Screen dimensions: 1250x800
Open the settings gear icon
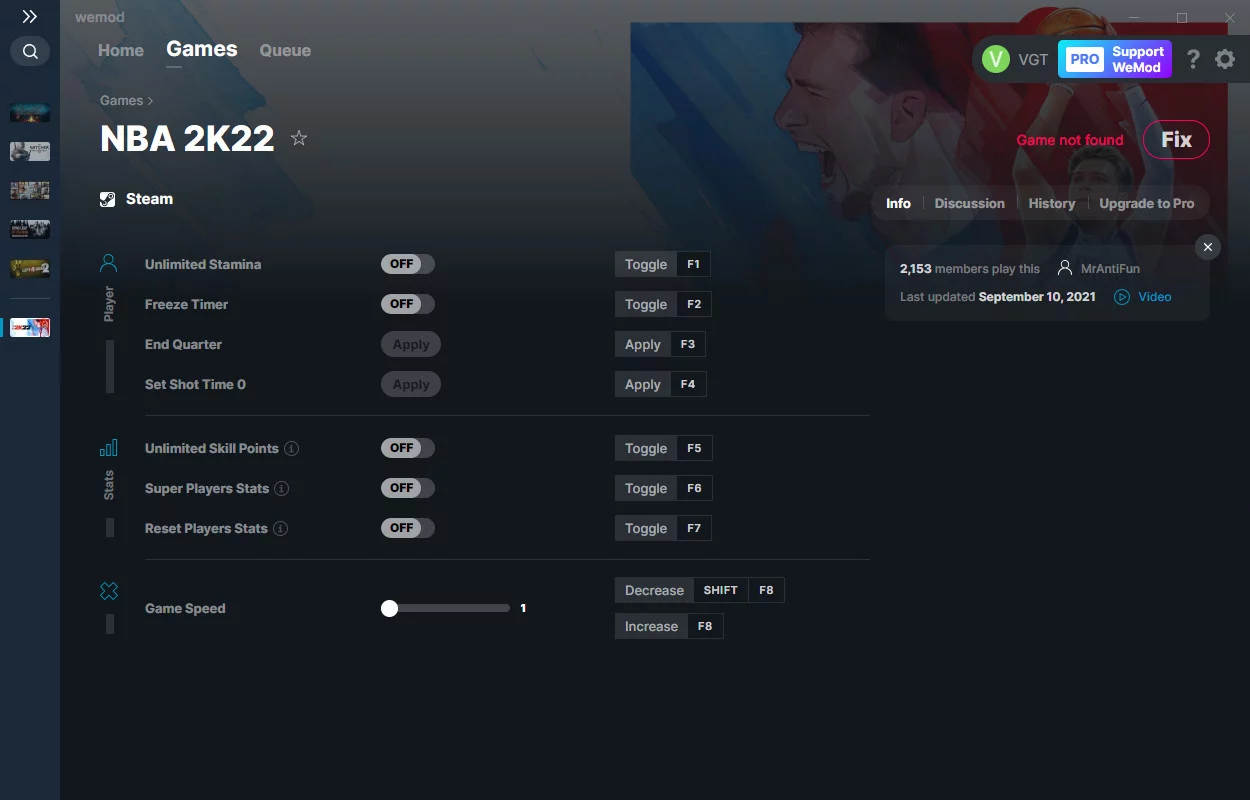1225,59
